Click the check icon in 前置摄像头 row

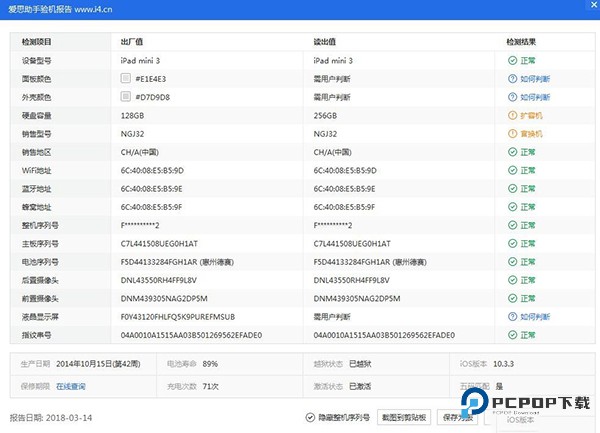coord(512,298)
